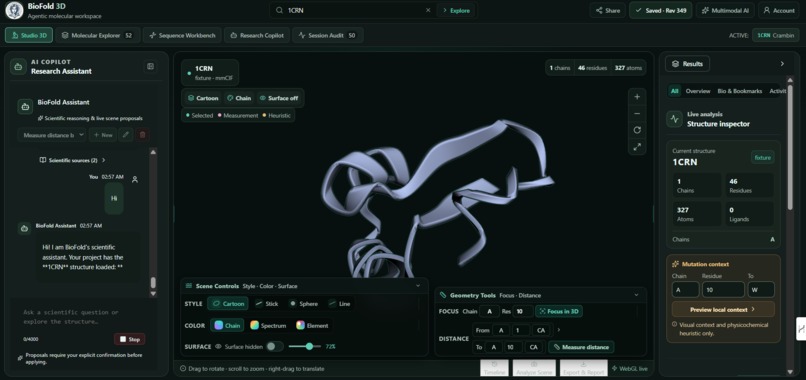Click Export & Report
The width and height of the screenshot is (806, 380).
(583, 368)
